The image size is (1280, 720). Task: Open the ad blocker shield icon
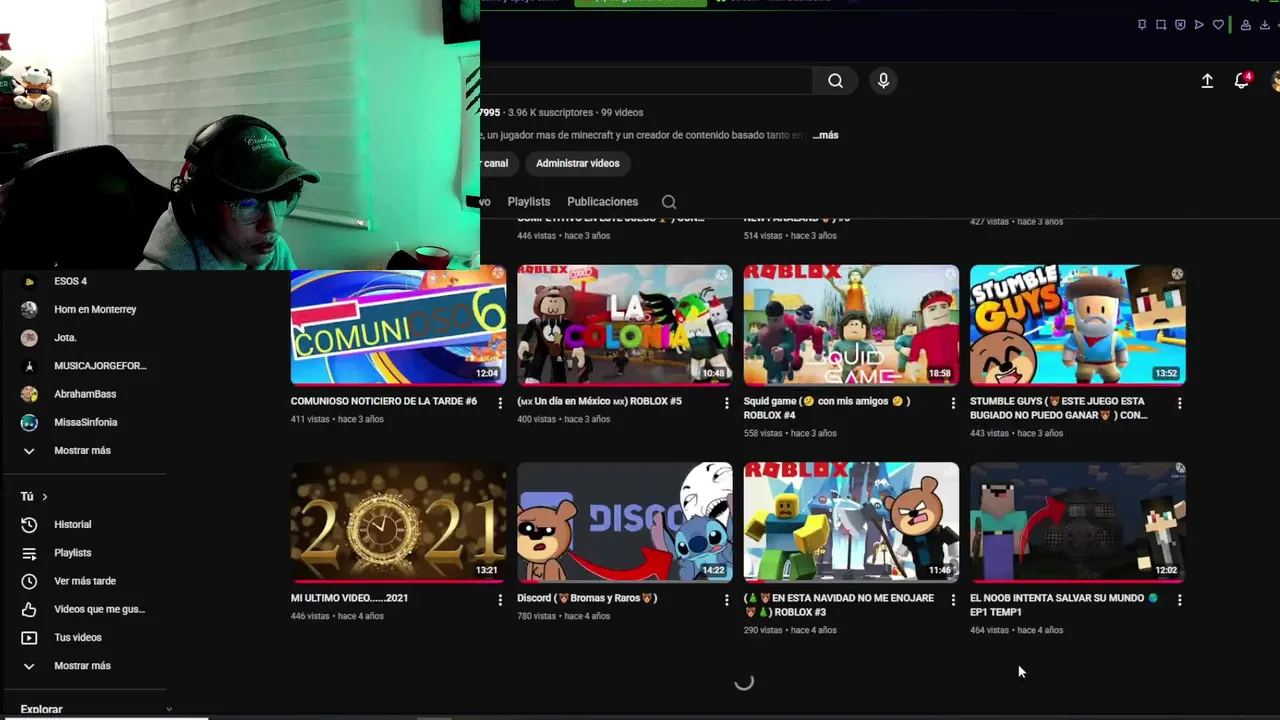[1180, 25]
